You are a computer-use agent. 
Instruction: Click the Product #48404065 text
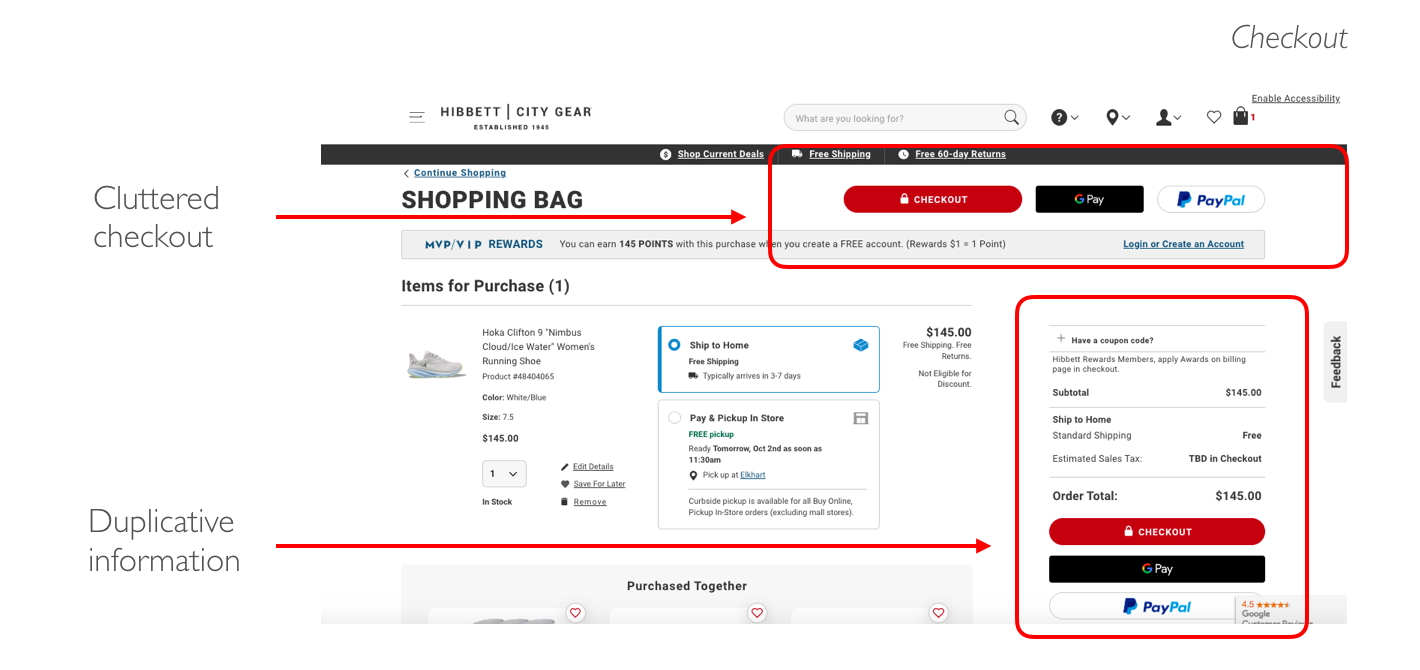point(518,377)
